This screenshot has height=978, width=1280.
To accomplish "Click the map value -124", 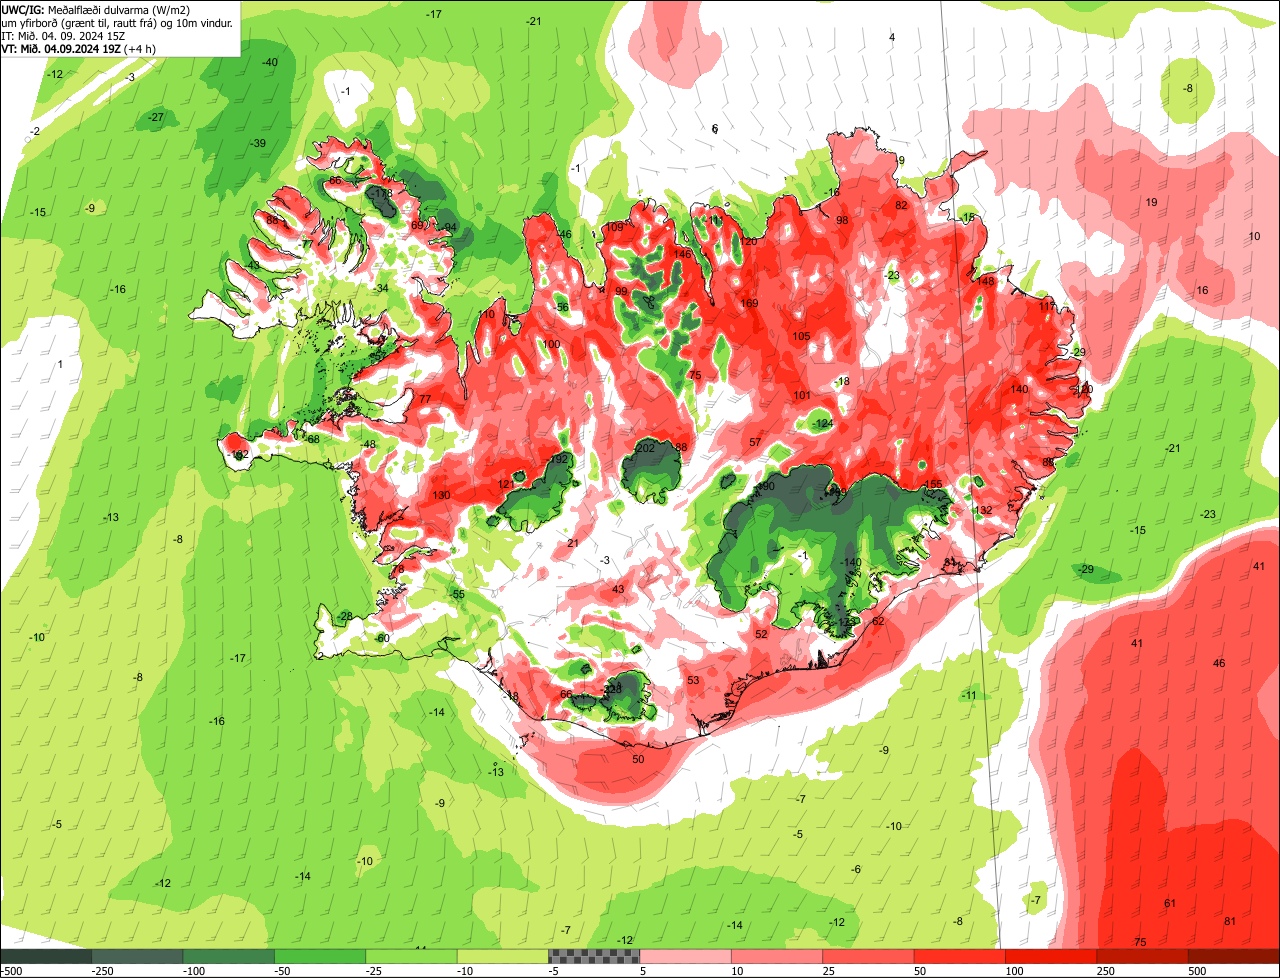I will (823, 424).
